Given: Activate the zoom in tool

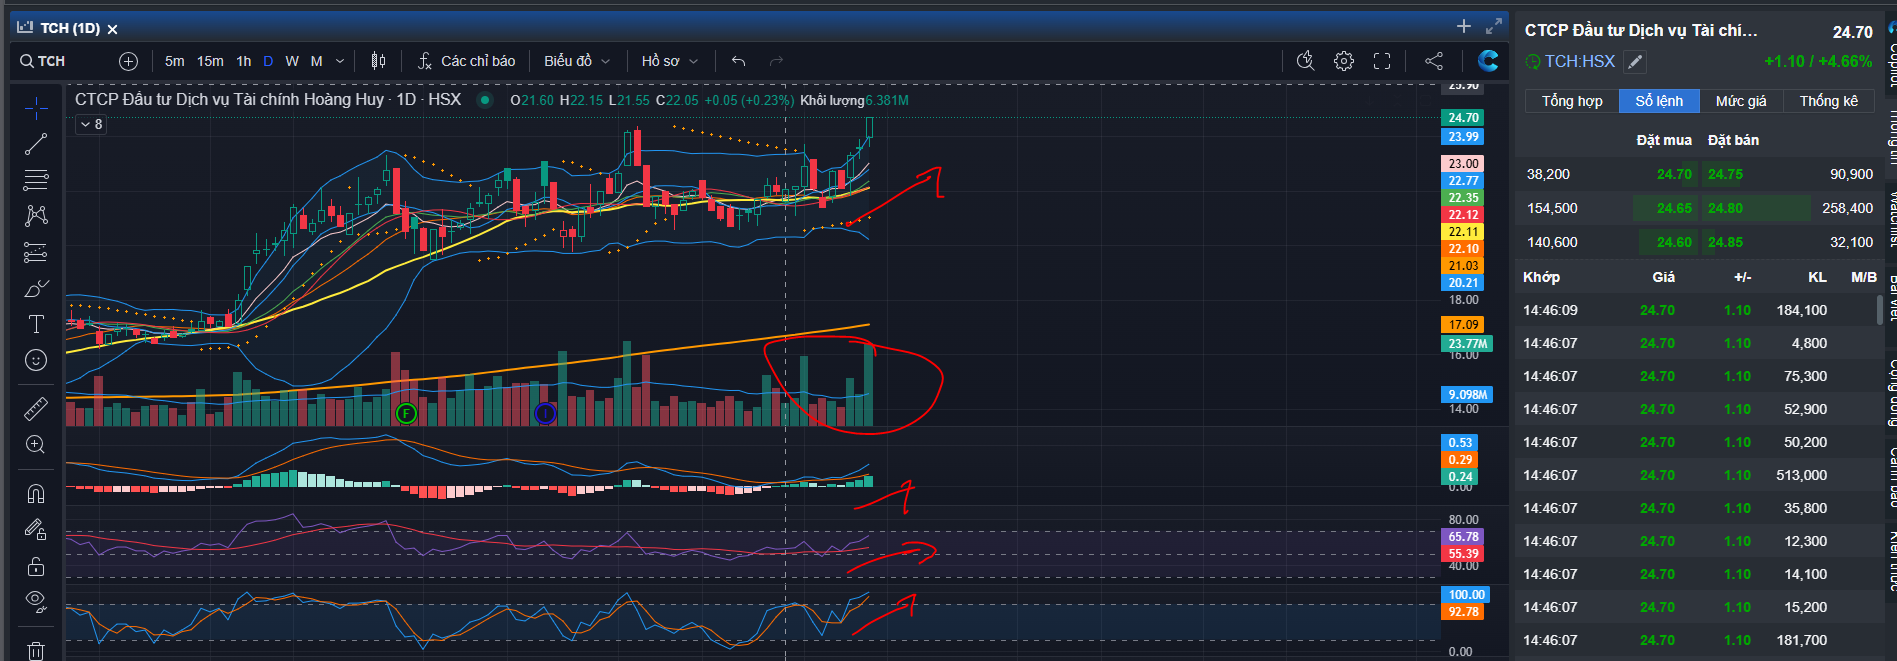Looking at the screenshot, I should 36,444.
